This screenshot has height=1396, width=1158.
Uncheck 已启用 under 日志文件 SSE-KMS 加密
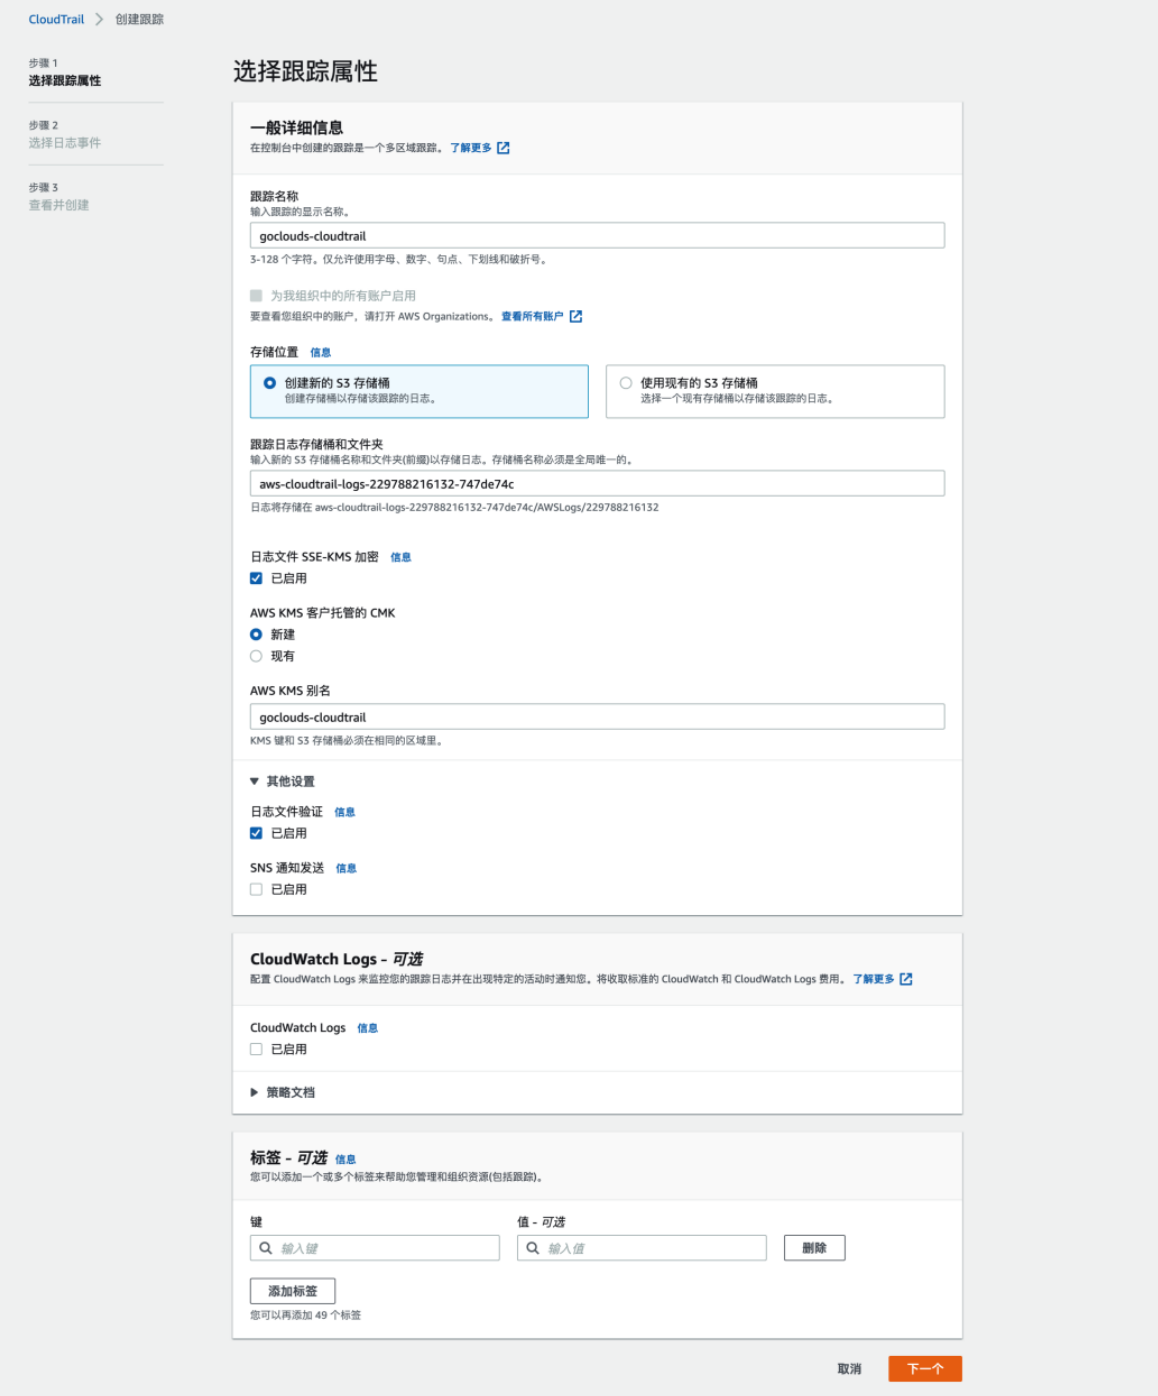click(256, 578)
